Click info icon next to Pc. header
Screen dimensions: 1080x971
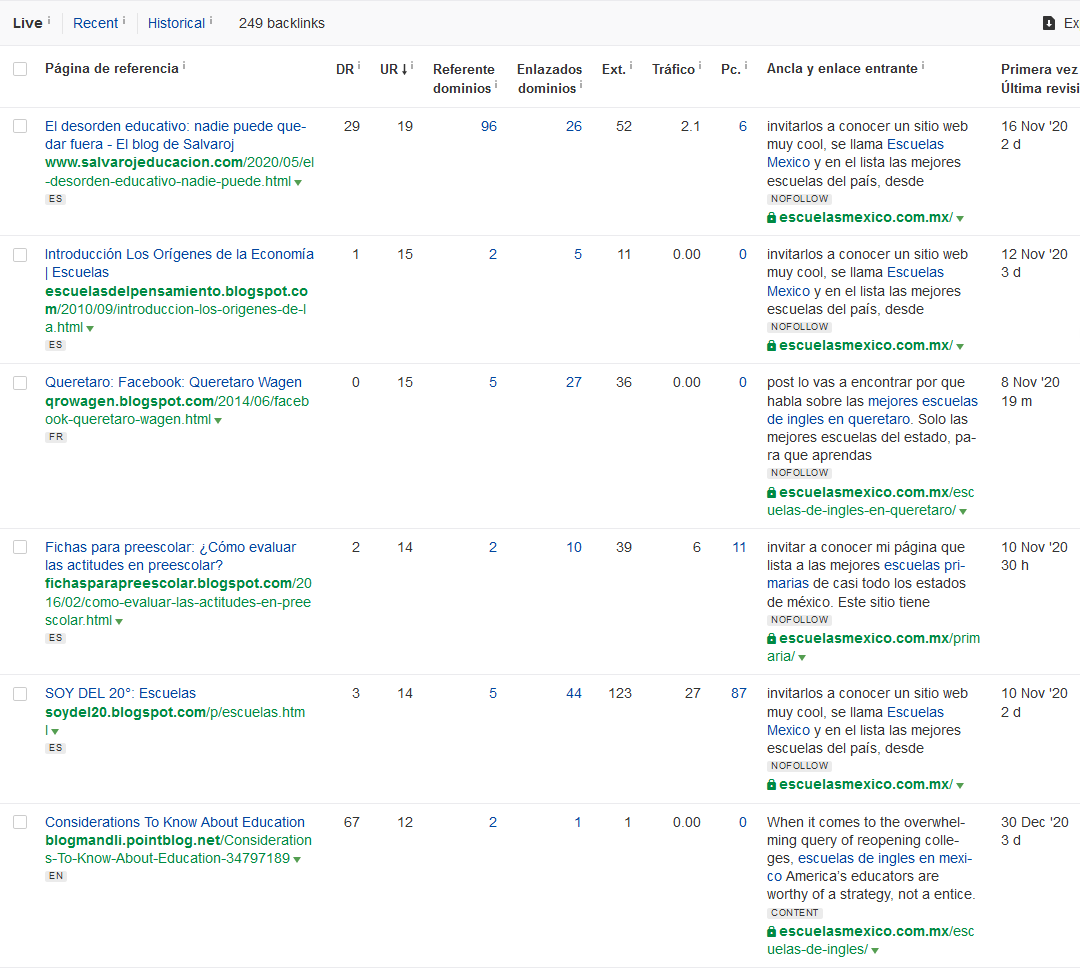pos(746,66)
